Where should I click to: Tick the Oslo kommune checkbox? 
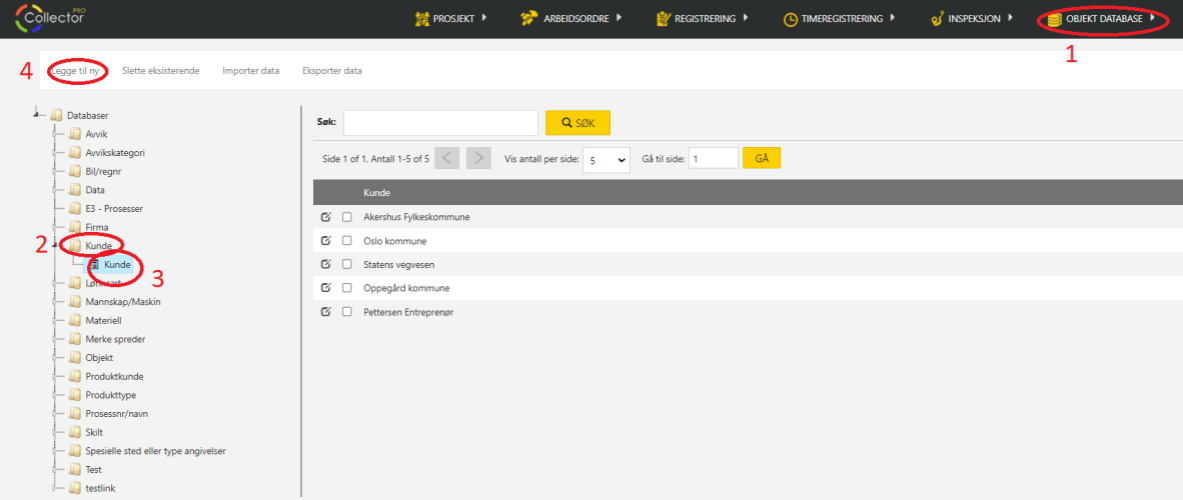click(347, 241)
